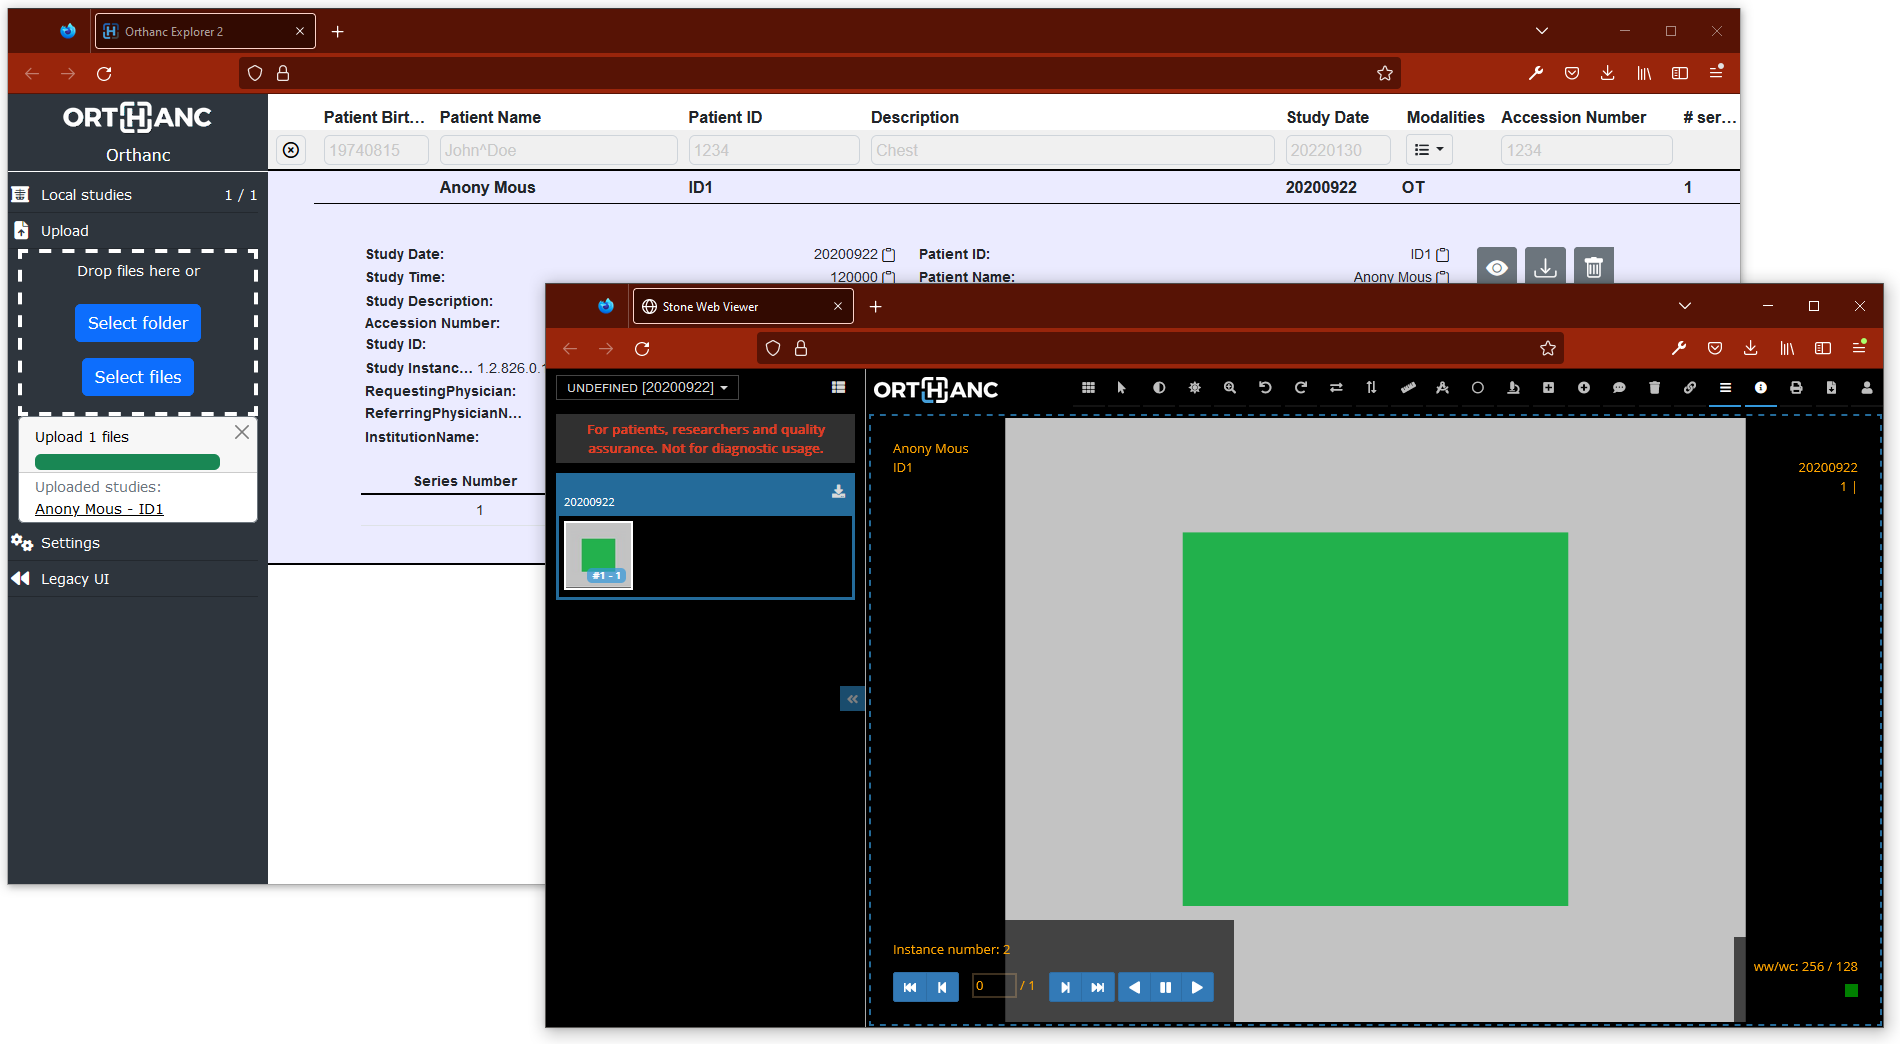Screen dimensions: 1900x1044
Task: Click the plus-in-circle toolbar icon
Action: click(1584, 388)
